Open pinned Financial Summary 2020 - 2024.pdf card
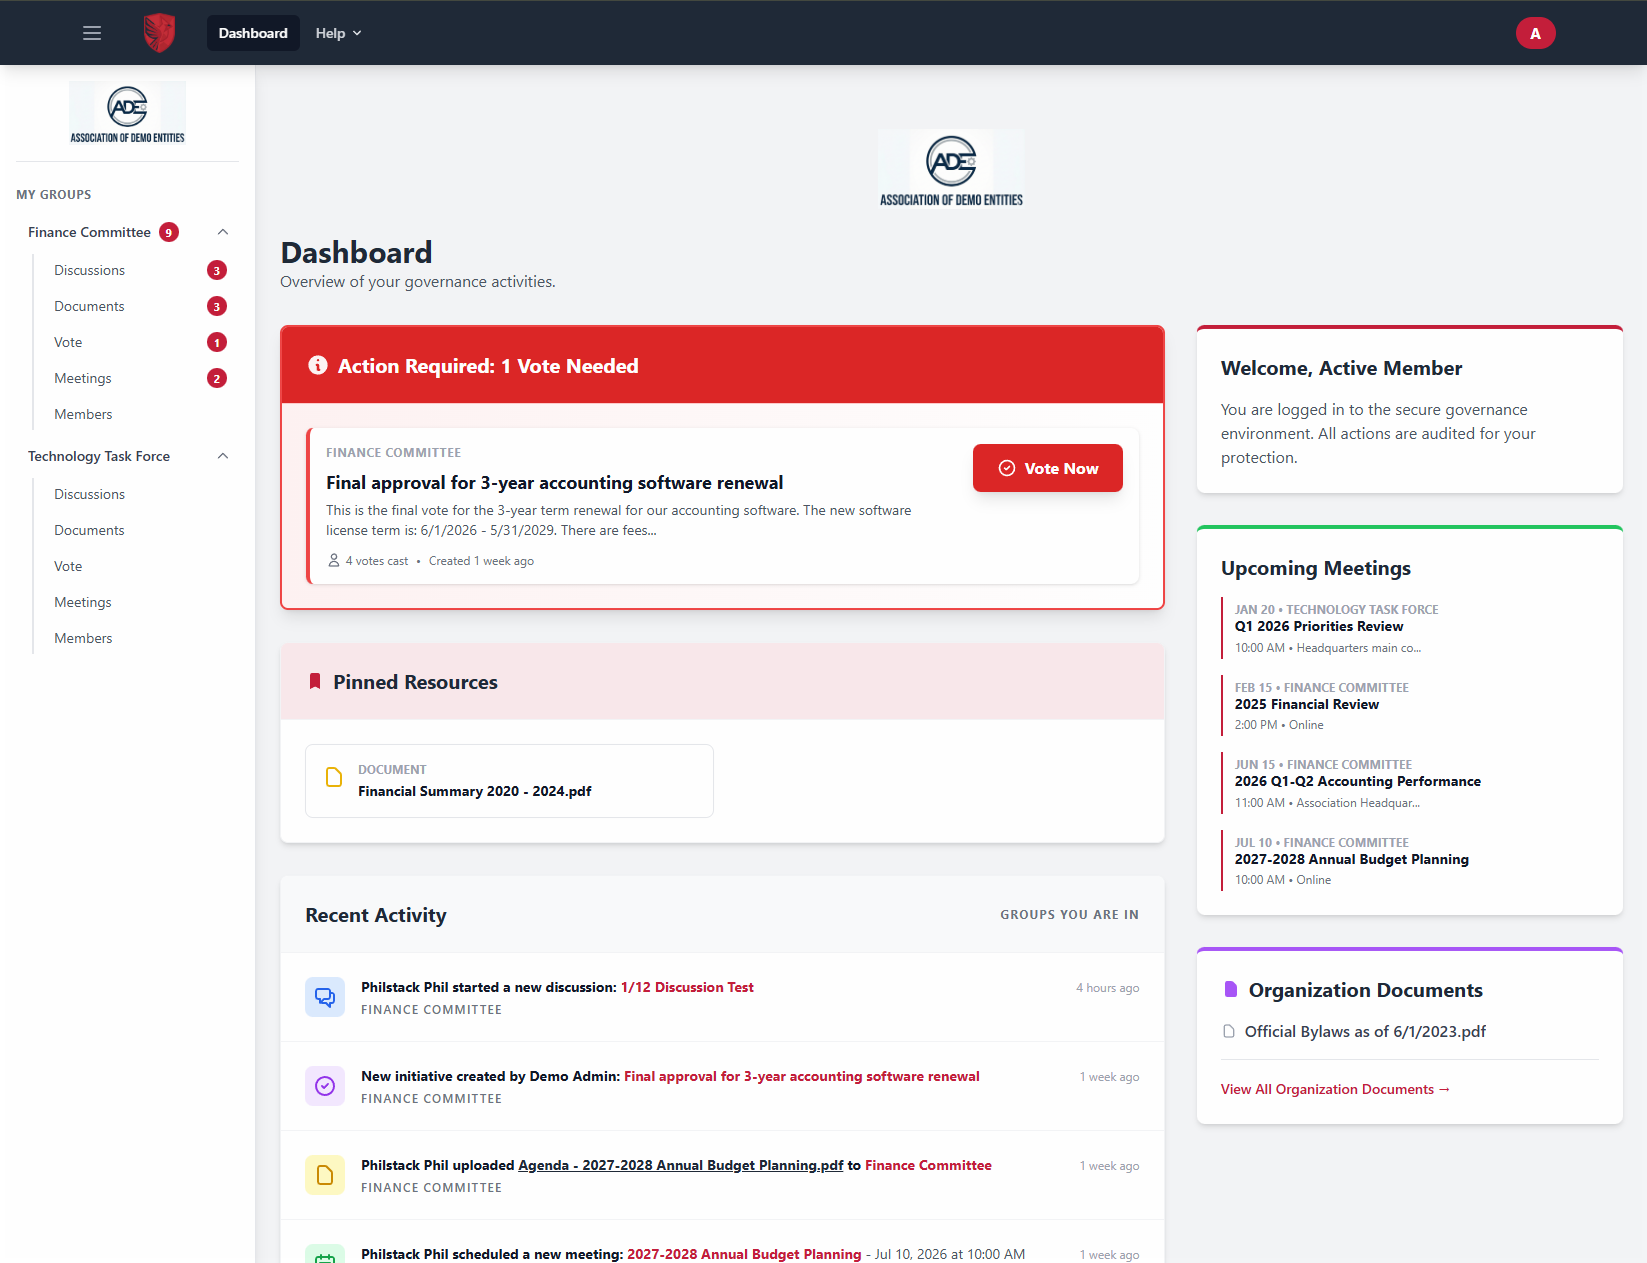The image size is (1647, 1263). click(x=509, y=781)
